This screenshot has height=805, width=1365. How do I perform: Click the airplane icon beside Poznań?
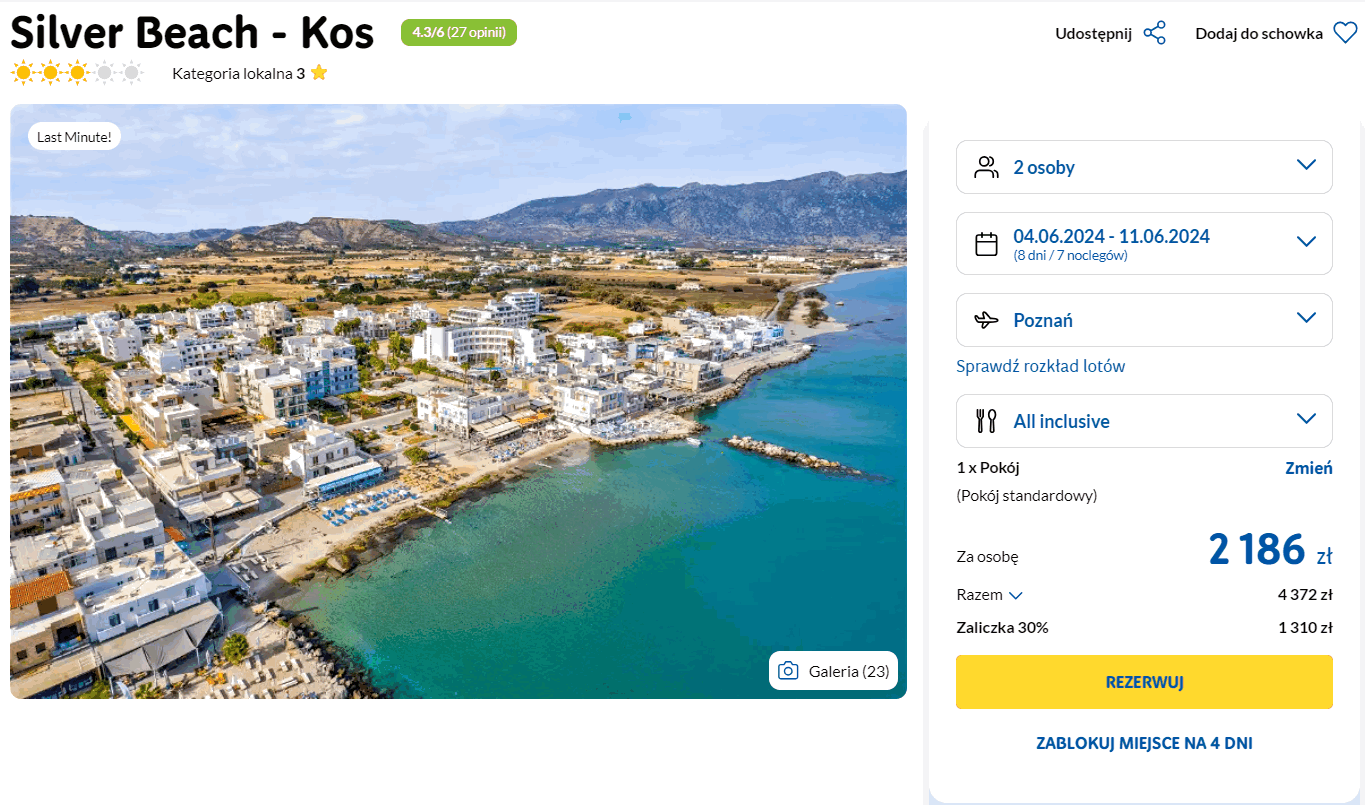(x=986, y=320)
